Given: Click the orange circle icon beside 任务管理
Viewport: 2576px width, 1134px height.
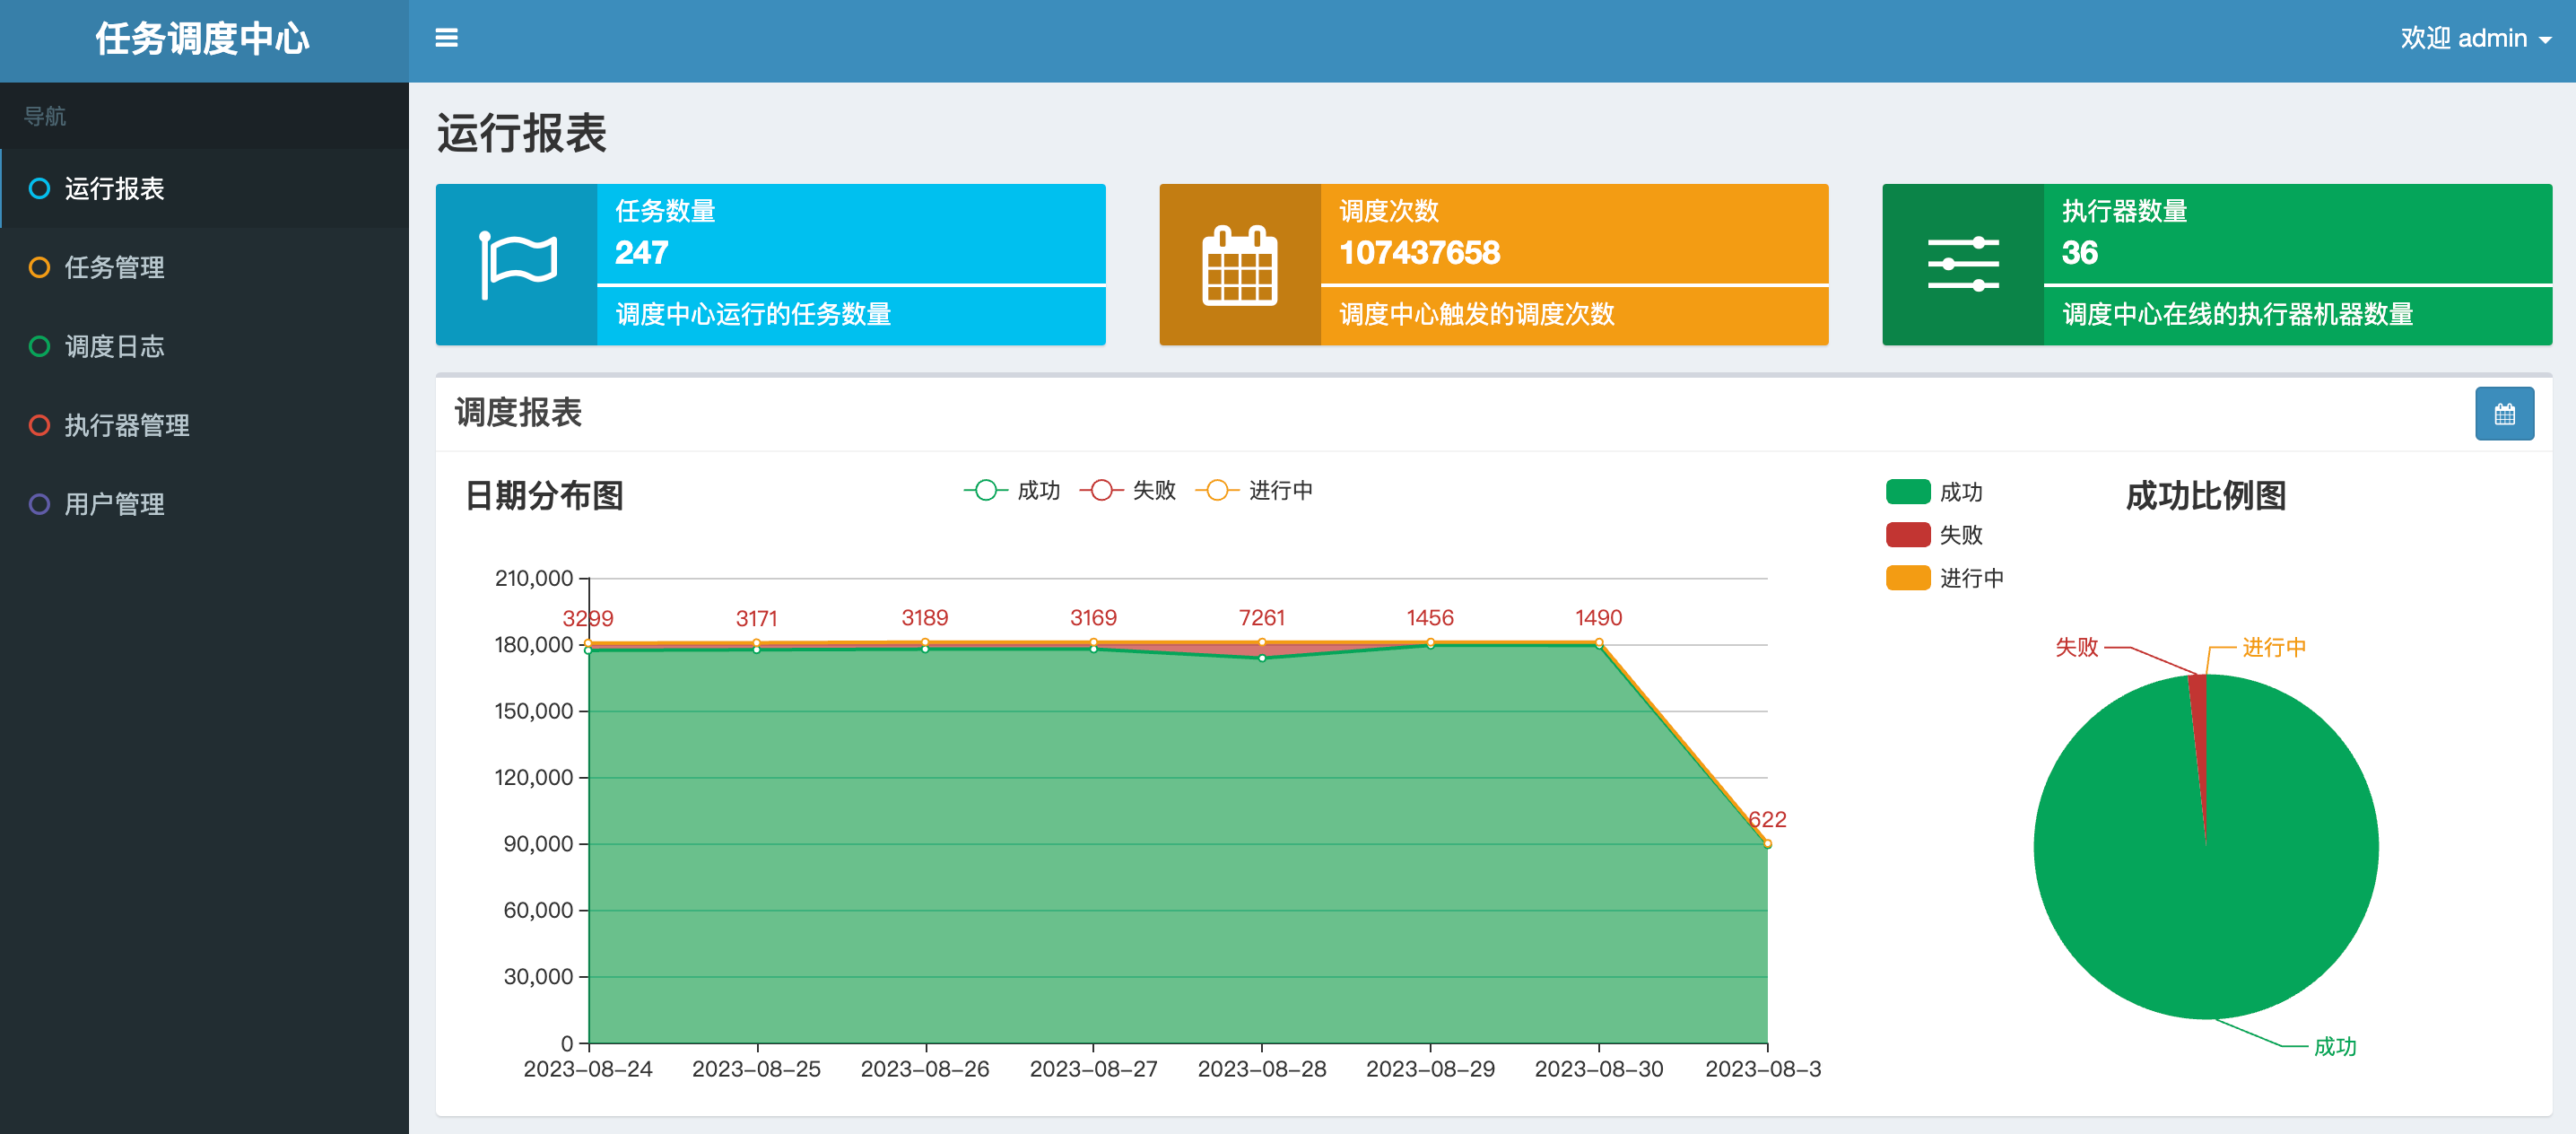Looking at the screenshot, I should tap(39, 267).
